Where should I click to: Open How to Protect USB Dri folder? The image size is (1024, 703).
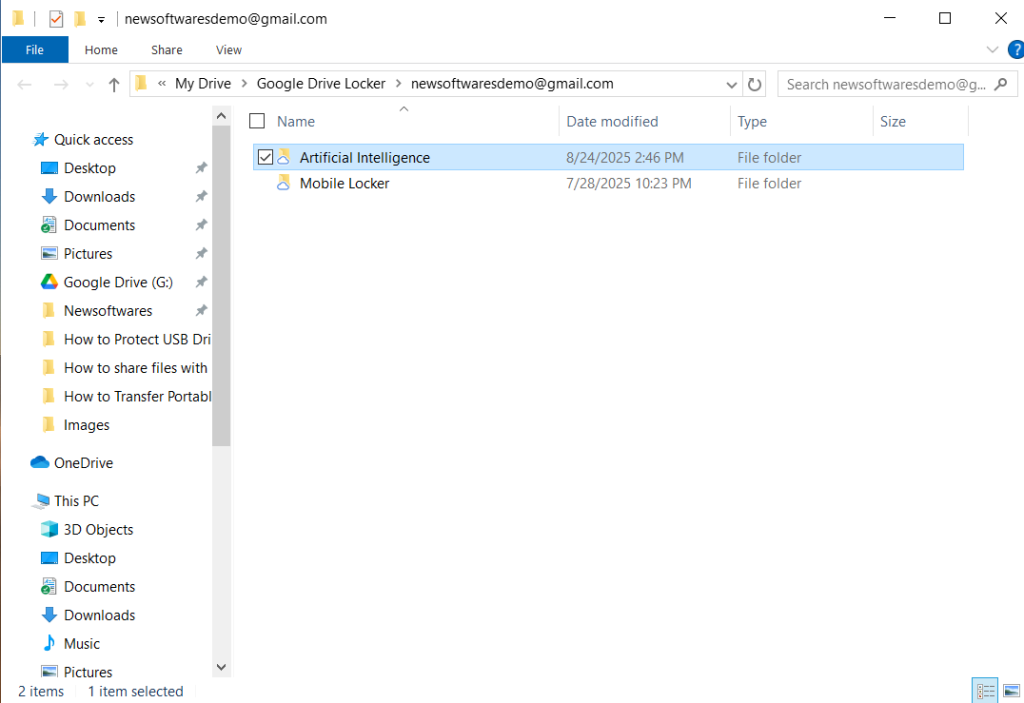[136, 339]
